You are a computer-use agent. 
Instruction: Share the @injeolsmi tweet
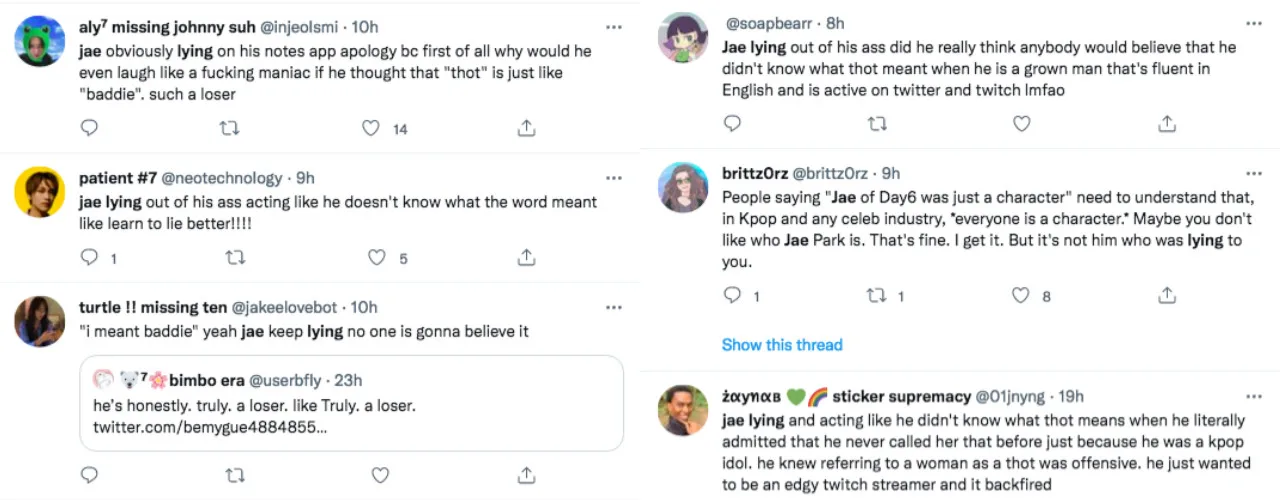coord(526,128)
